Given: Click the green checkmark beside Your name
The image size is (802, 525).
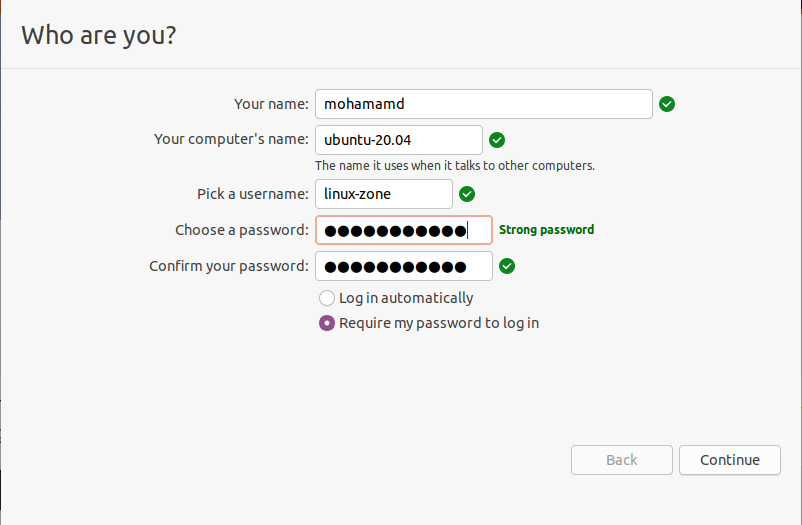Looking at the screenshot, I should pyautogui.click(x=666, y=104).
